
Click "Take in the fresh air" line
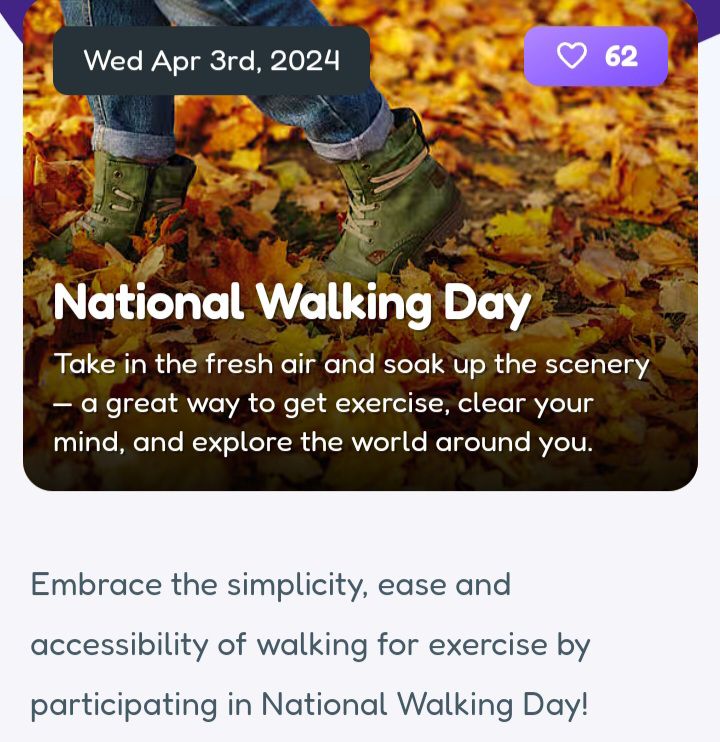(x=351, y=364)
